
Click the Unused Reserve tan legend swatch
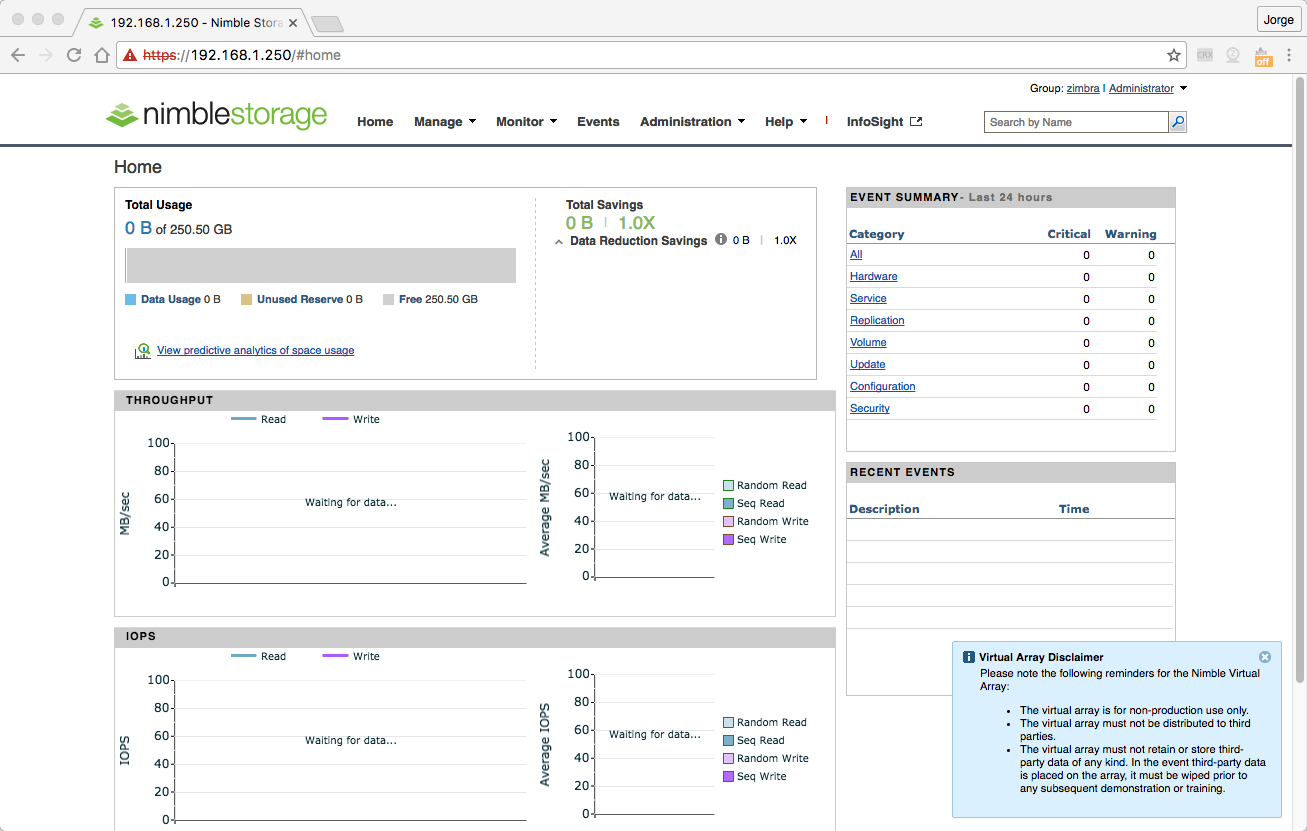246,299
